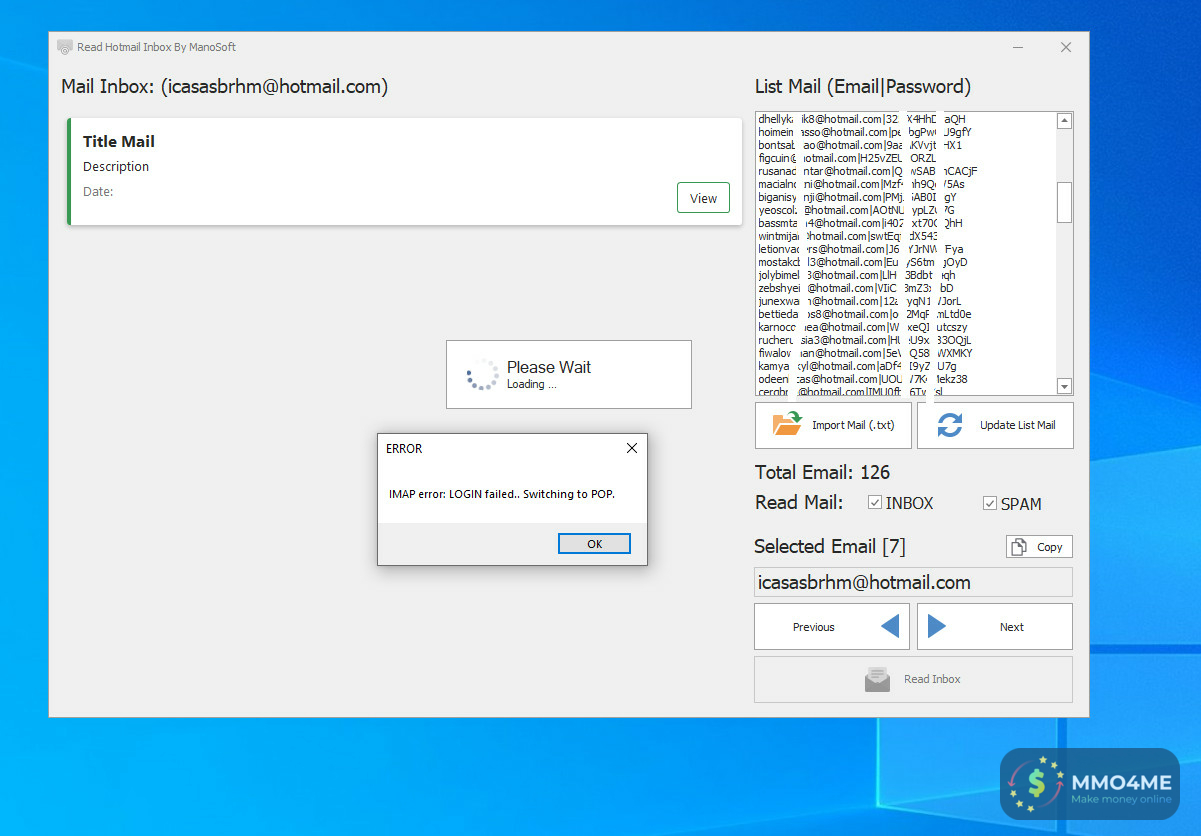Toggle the SPAM checkbox
The image size is (1201, 836).
(x=989, y=502)
